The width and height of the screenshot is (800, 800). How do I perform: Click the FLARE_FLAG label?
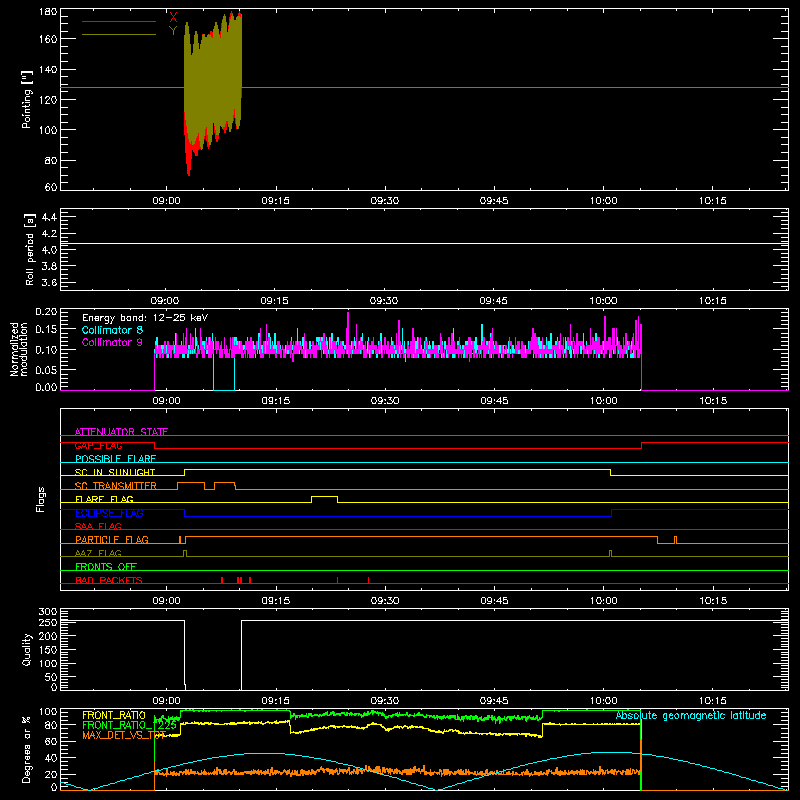click(104, 499)
